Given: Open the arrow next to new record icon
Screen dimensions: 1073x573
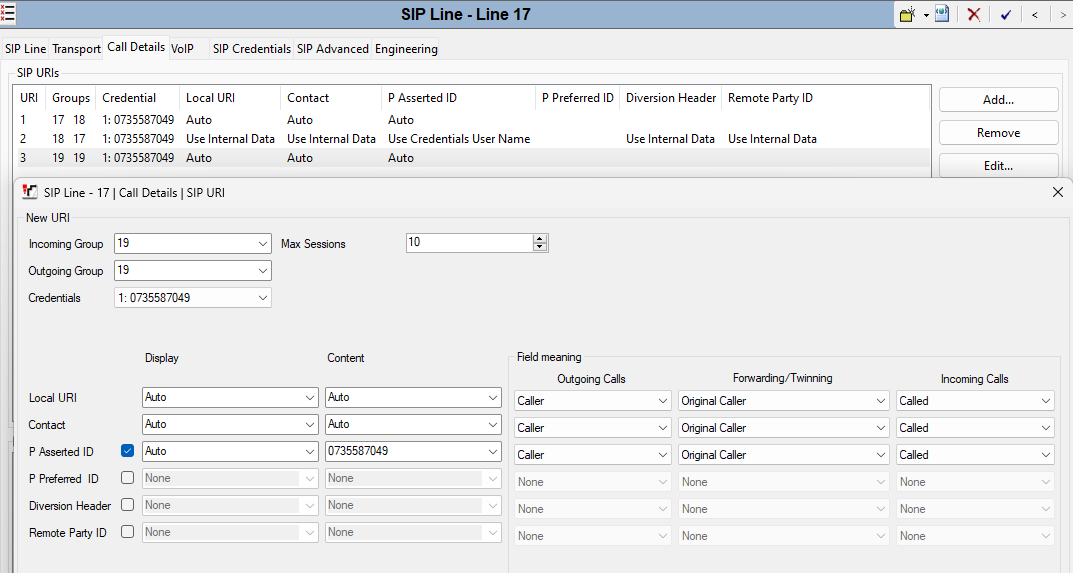Looking at the screenshot, I should [x=926, y=15].
